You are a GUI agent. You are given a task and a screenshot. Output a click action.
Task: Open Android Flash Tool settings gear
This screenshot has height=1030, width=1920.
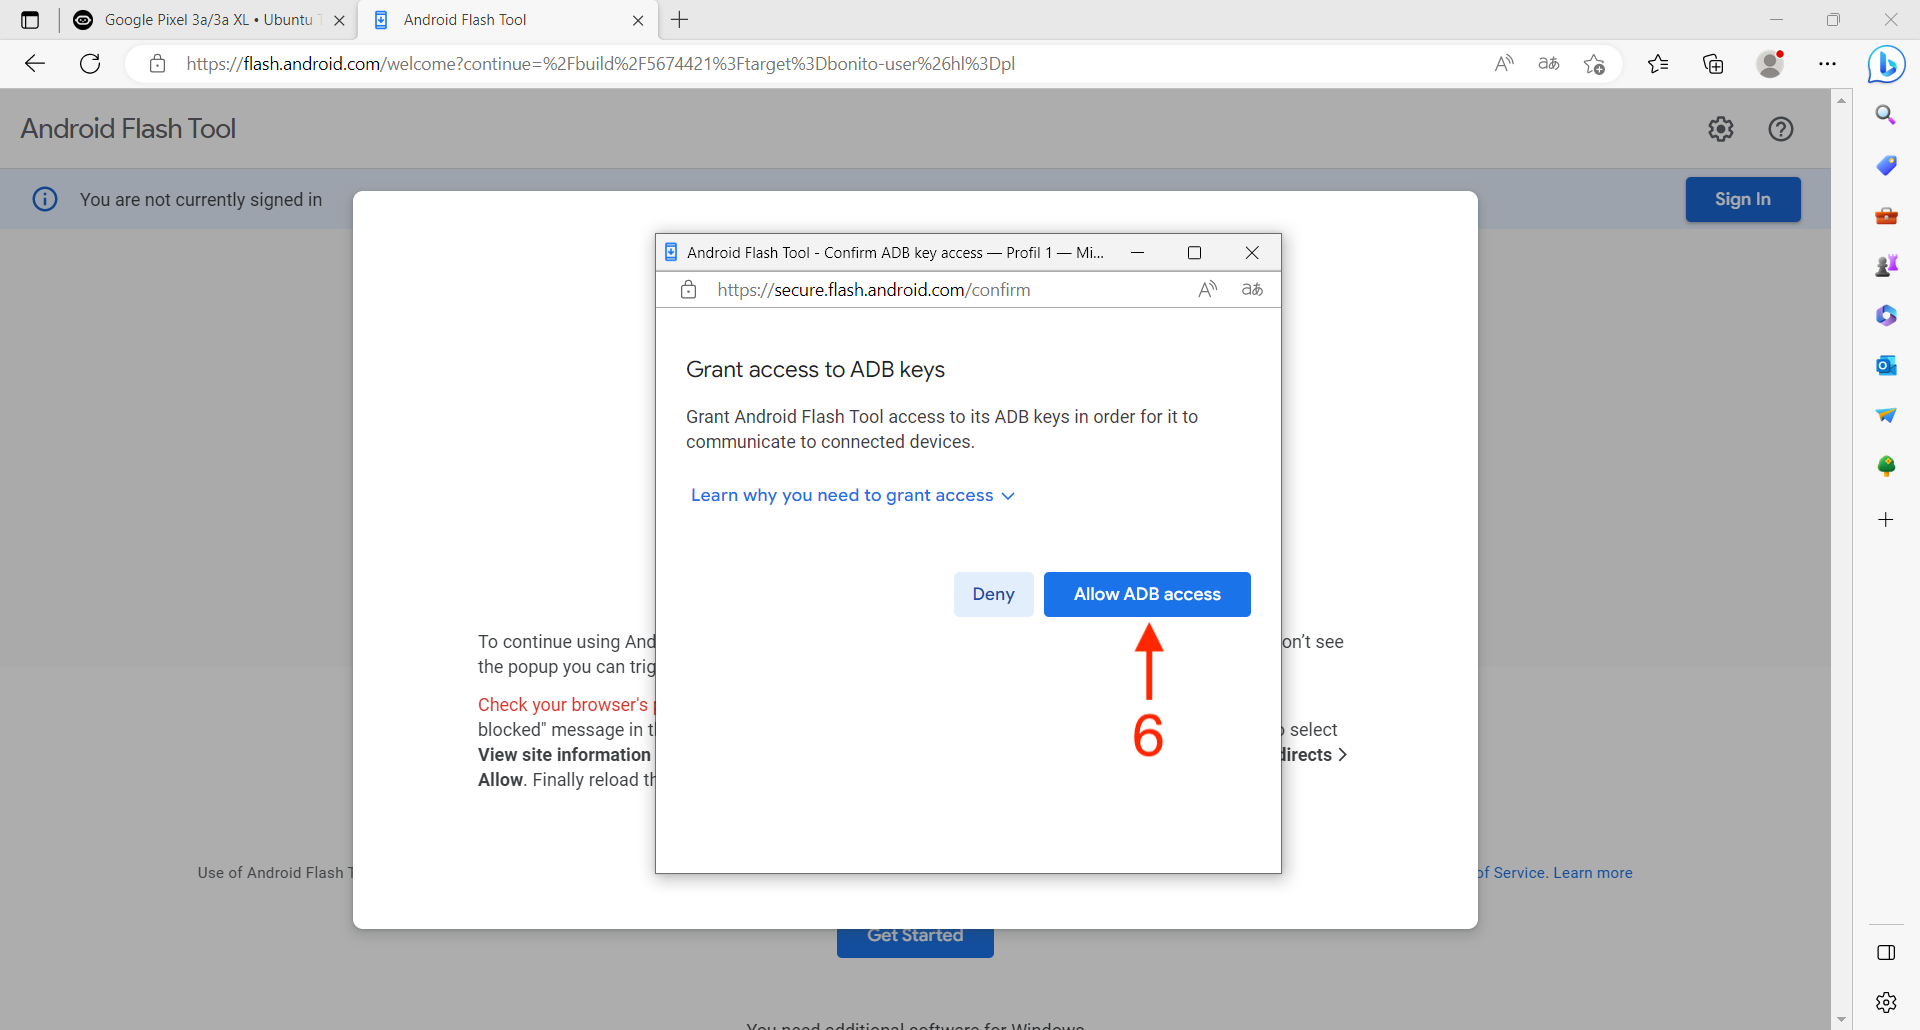pyautogui.click(x=1720, y=129)
